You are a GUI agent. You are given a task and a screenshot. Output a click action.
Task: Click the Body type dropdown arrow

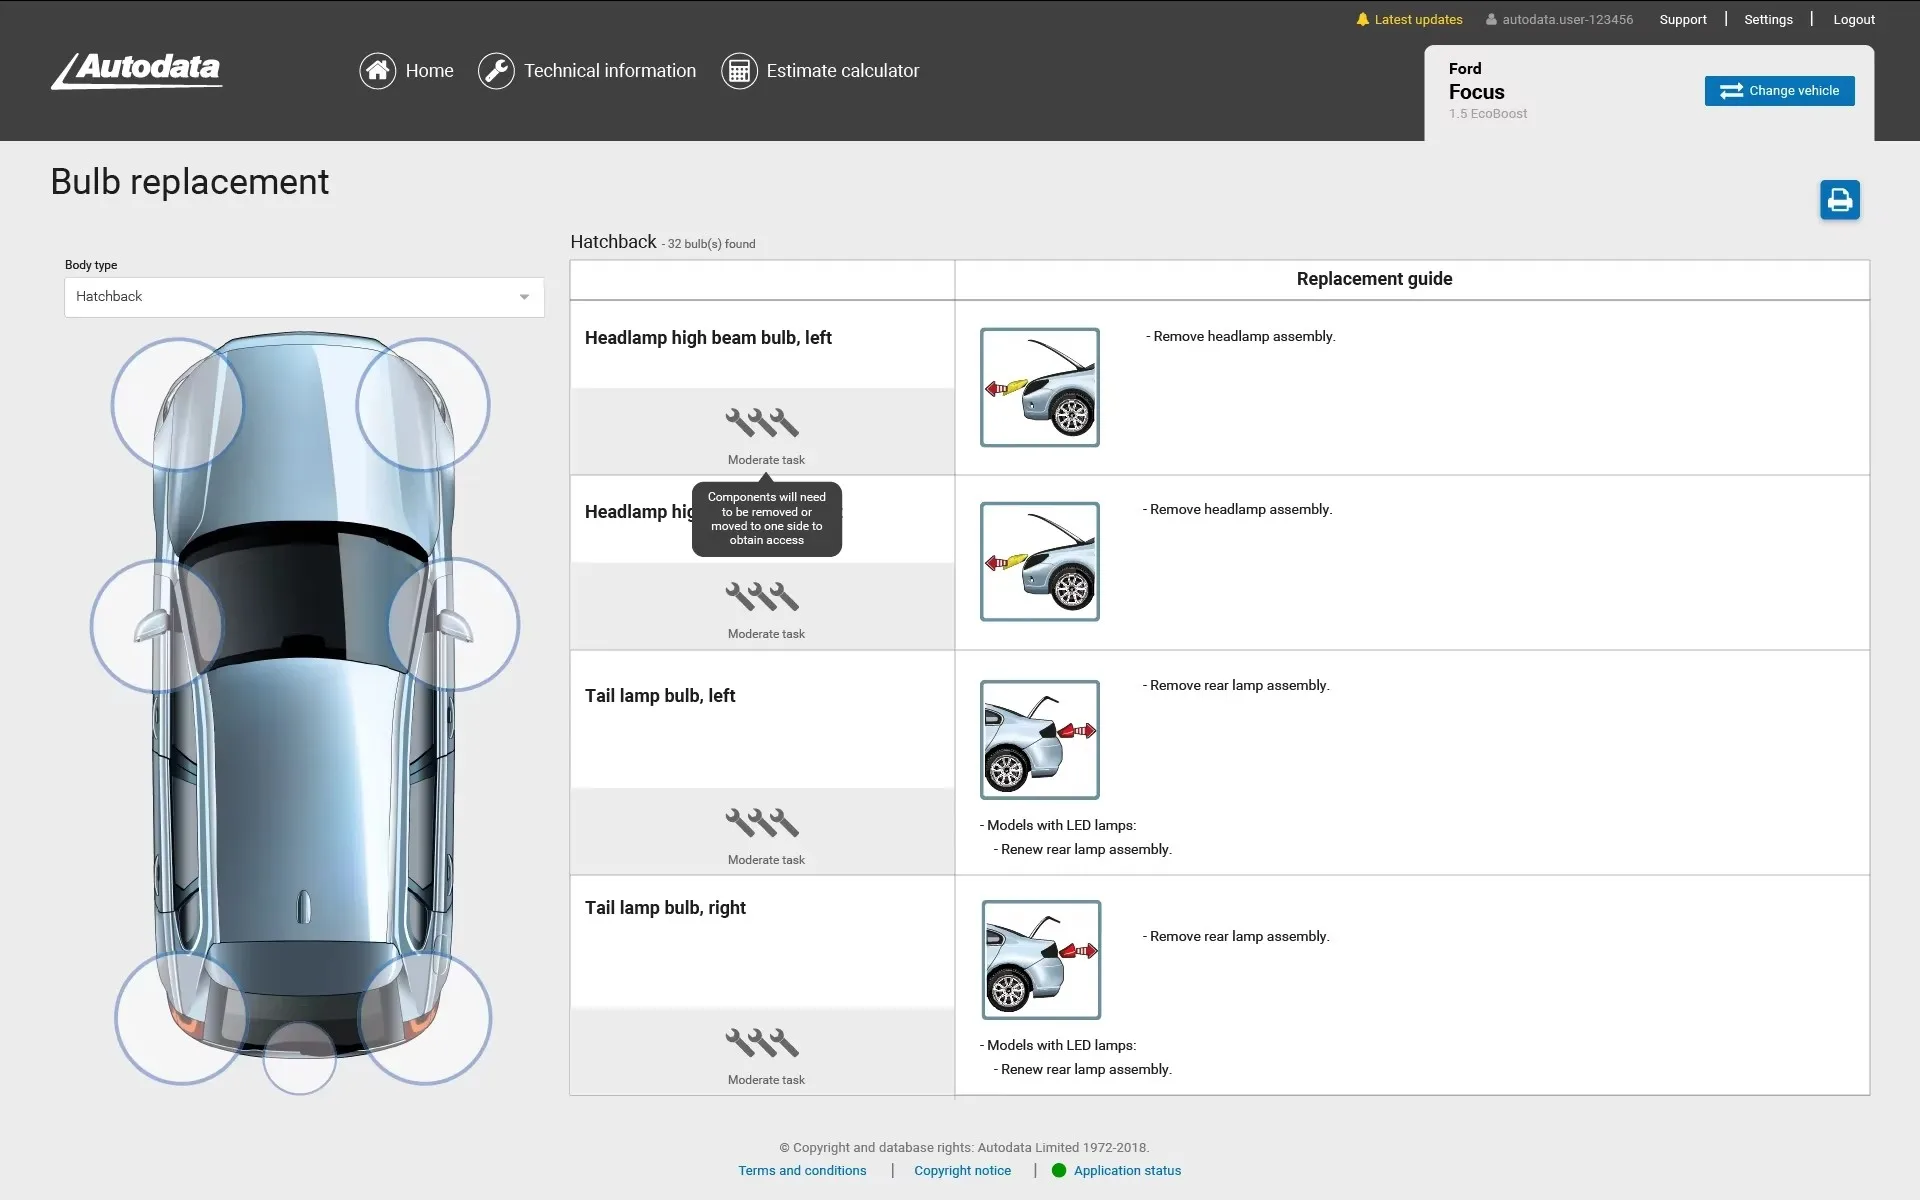(x=524, y=297)
